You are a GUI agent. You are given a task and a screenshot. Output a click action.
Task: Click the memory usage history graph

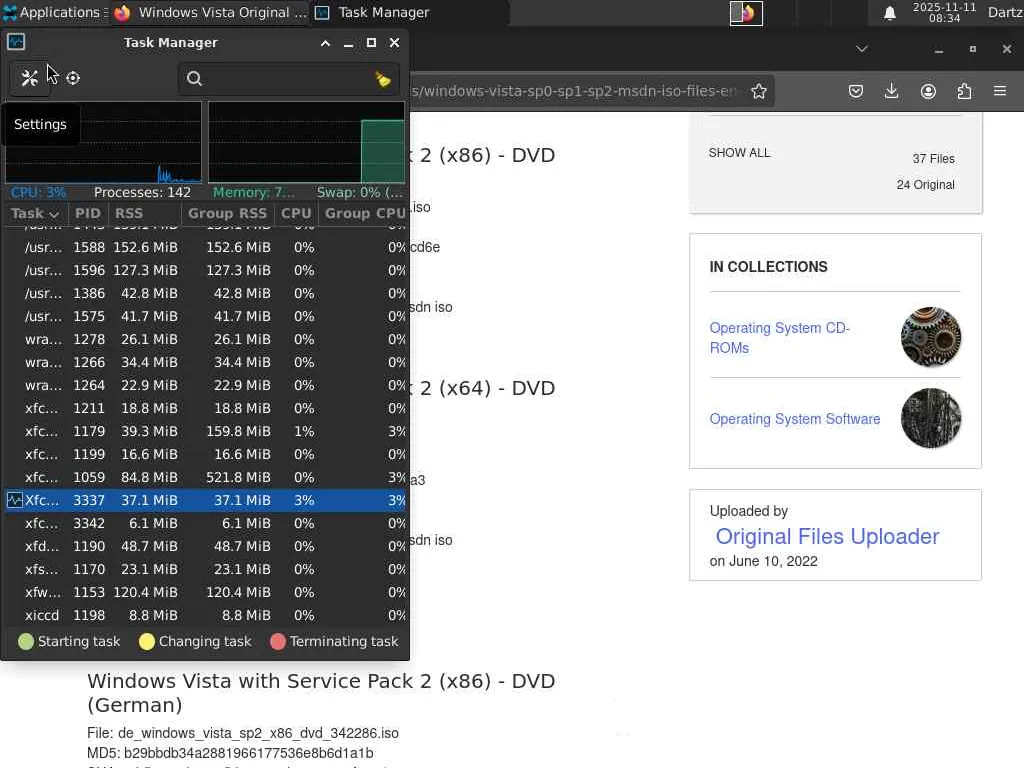click(306, 142)
